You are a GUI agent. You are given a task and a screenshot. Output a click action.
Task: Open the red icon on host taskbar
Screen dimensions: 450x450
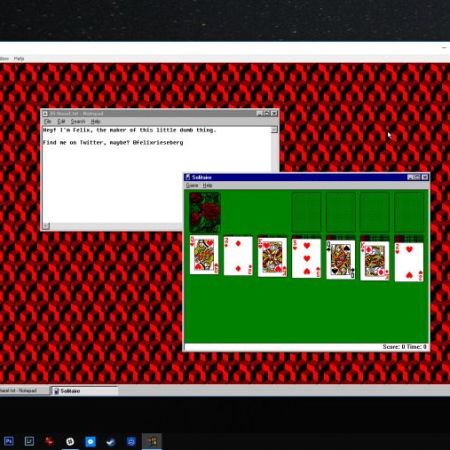click(49, 442)
